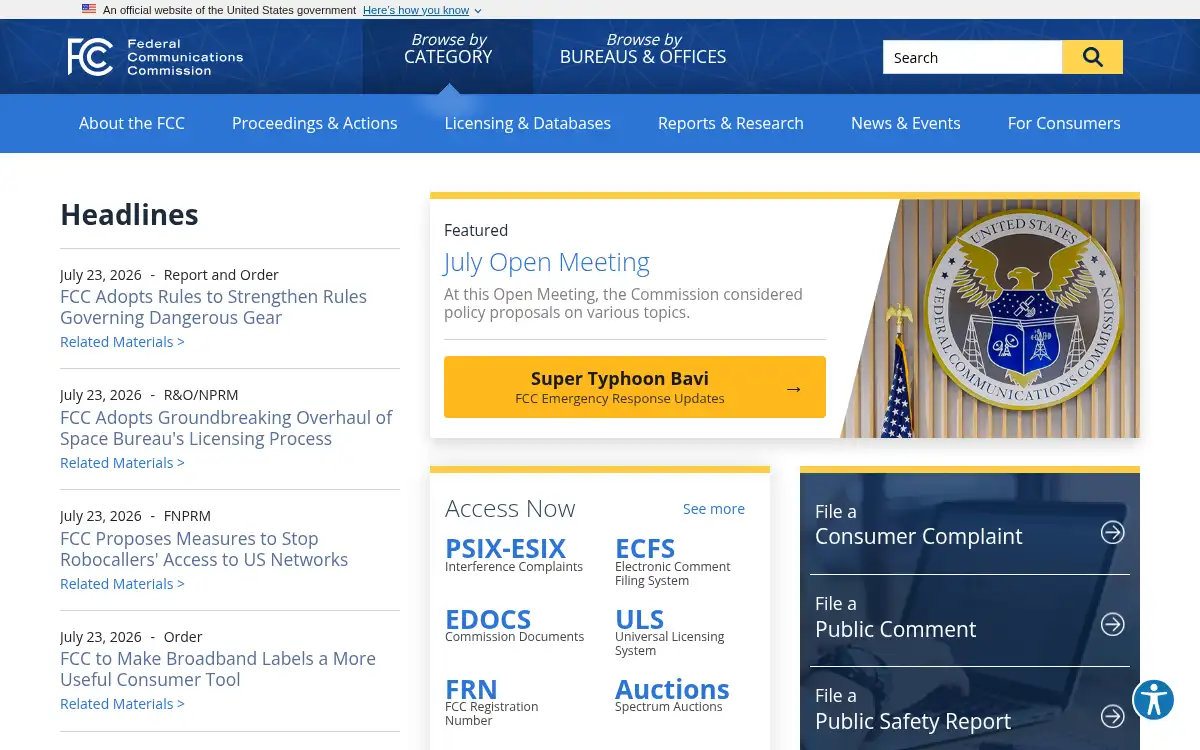
Task: Related Materials under Robocallers headline
Action: click(122, 584)
